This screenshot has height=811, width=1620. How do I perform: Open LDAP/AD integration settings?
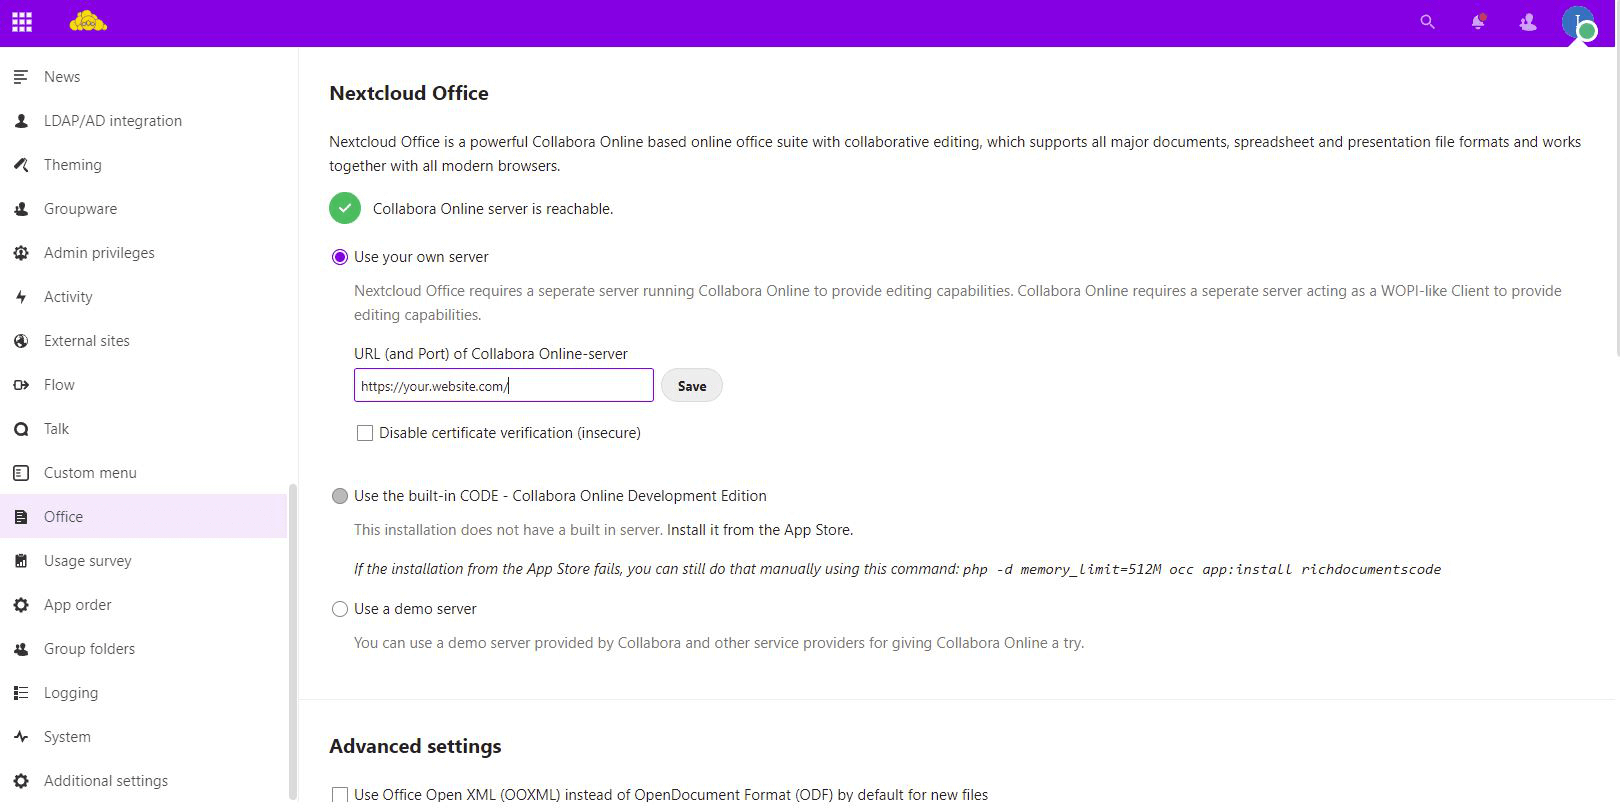[112, 121]
